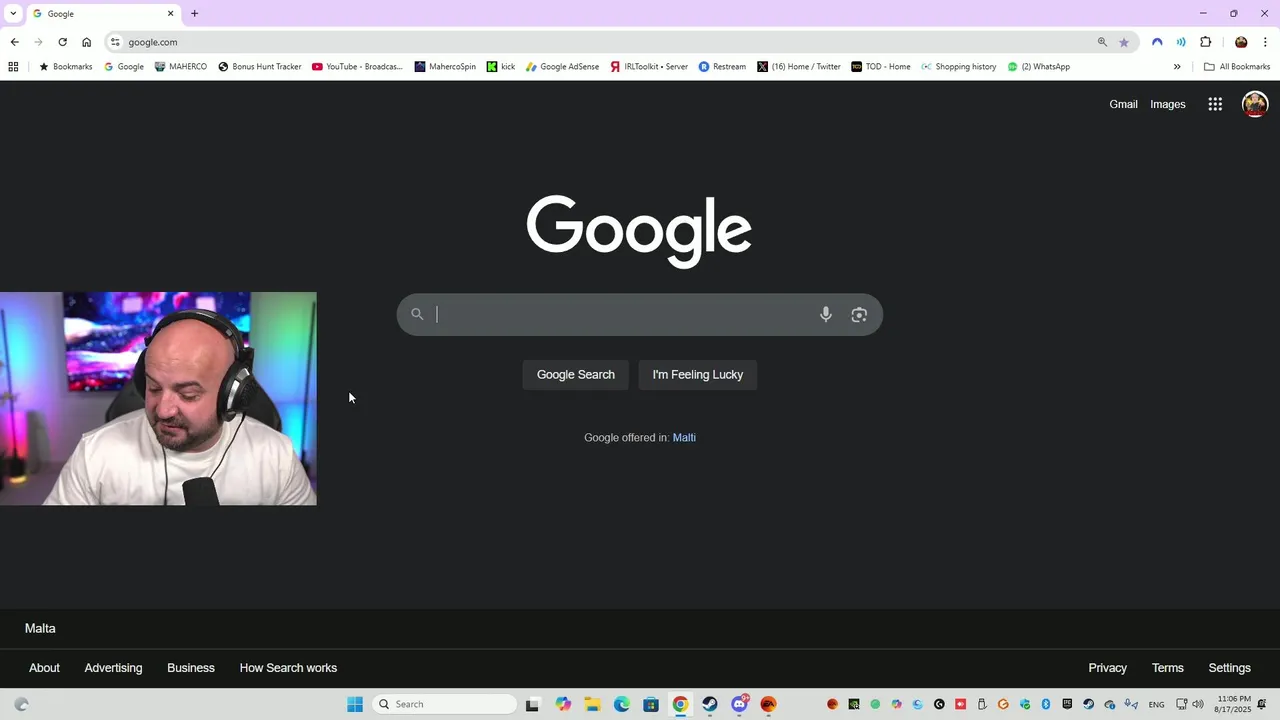Go back in browser history
The image size is (1280, 720).
[14, 42]
